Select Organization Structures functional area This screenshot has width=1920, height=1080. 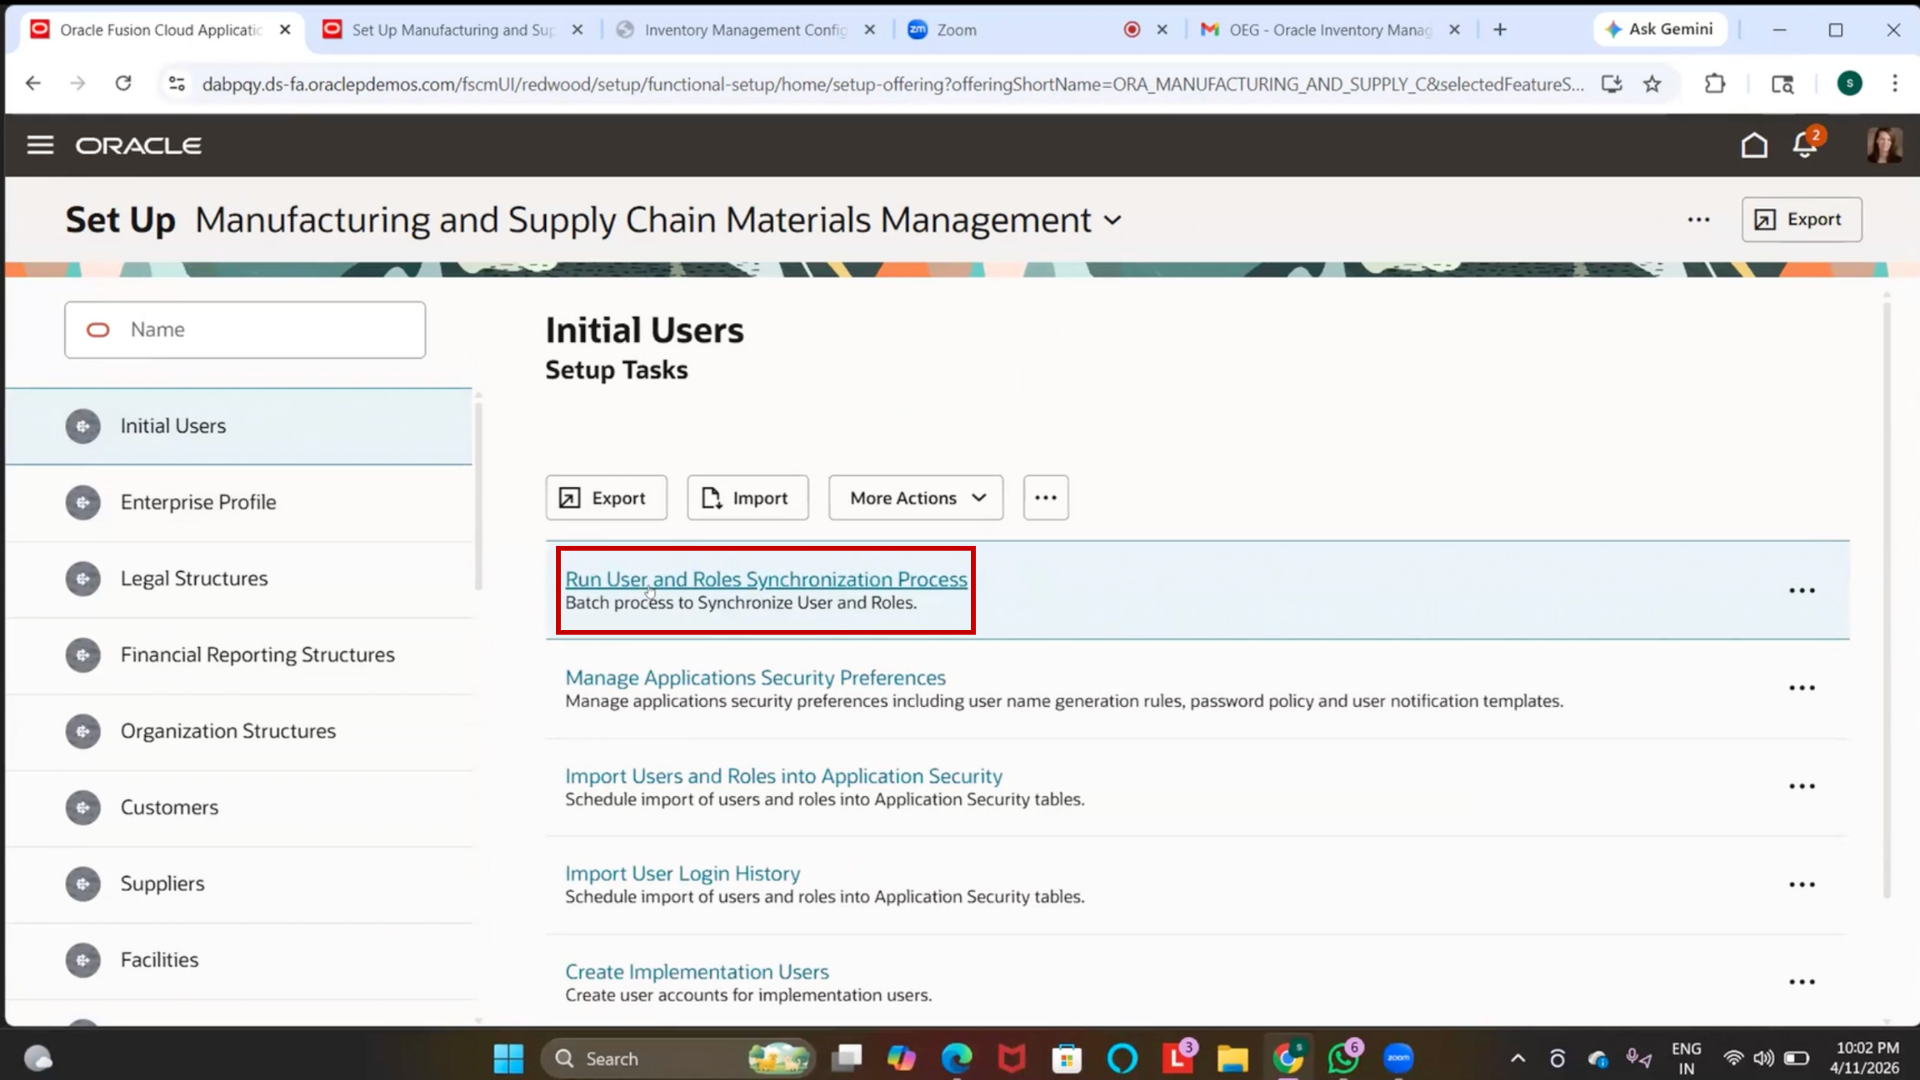tap(239, 731)
